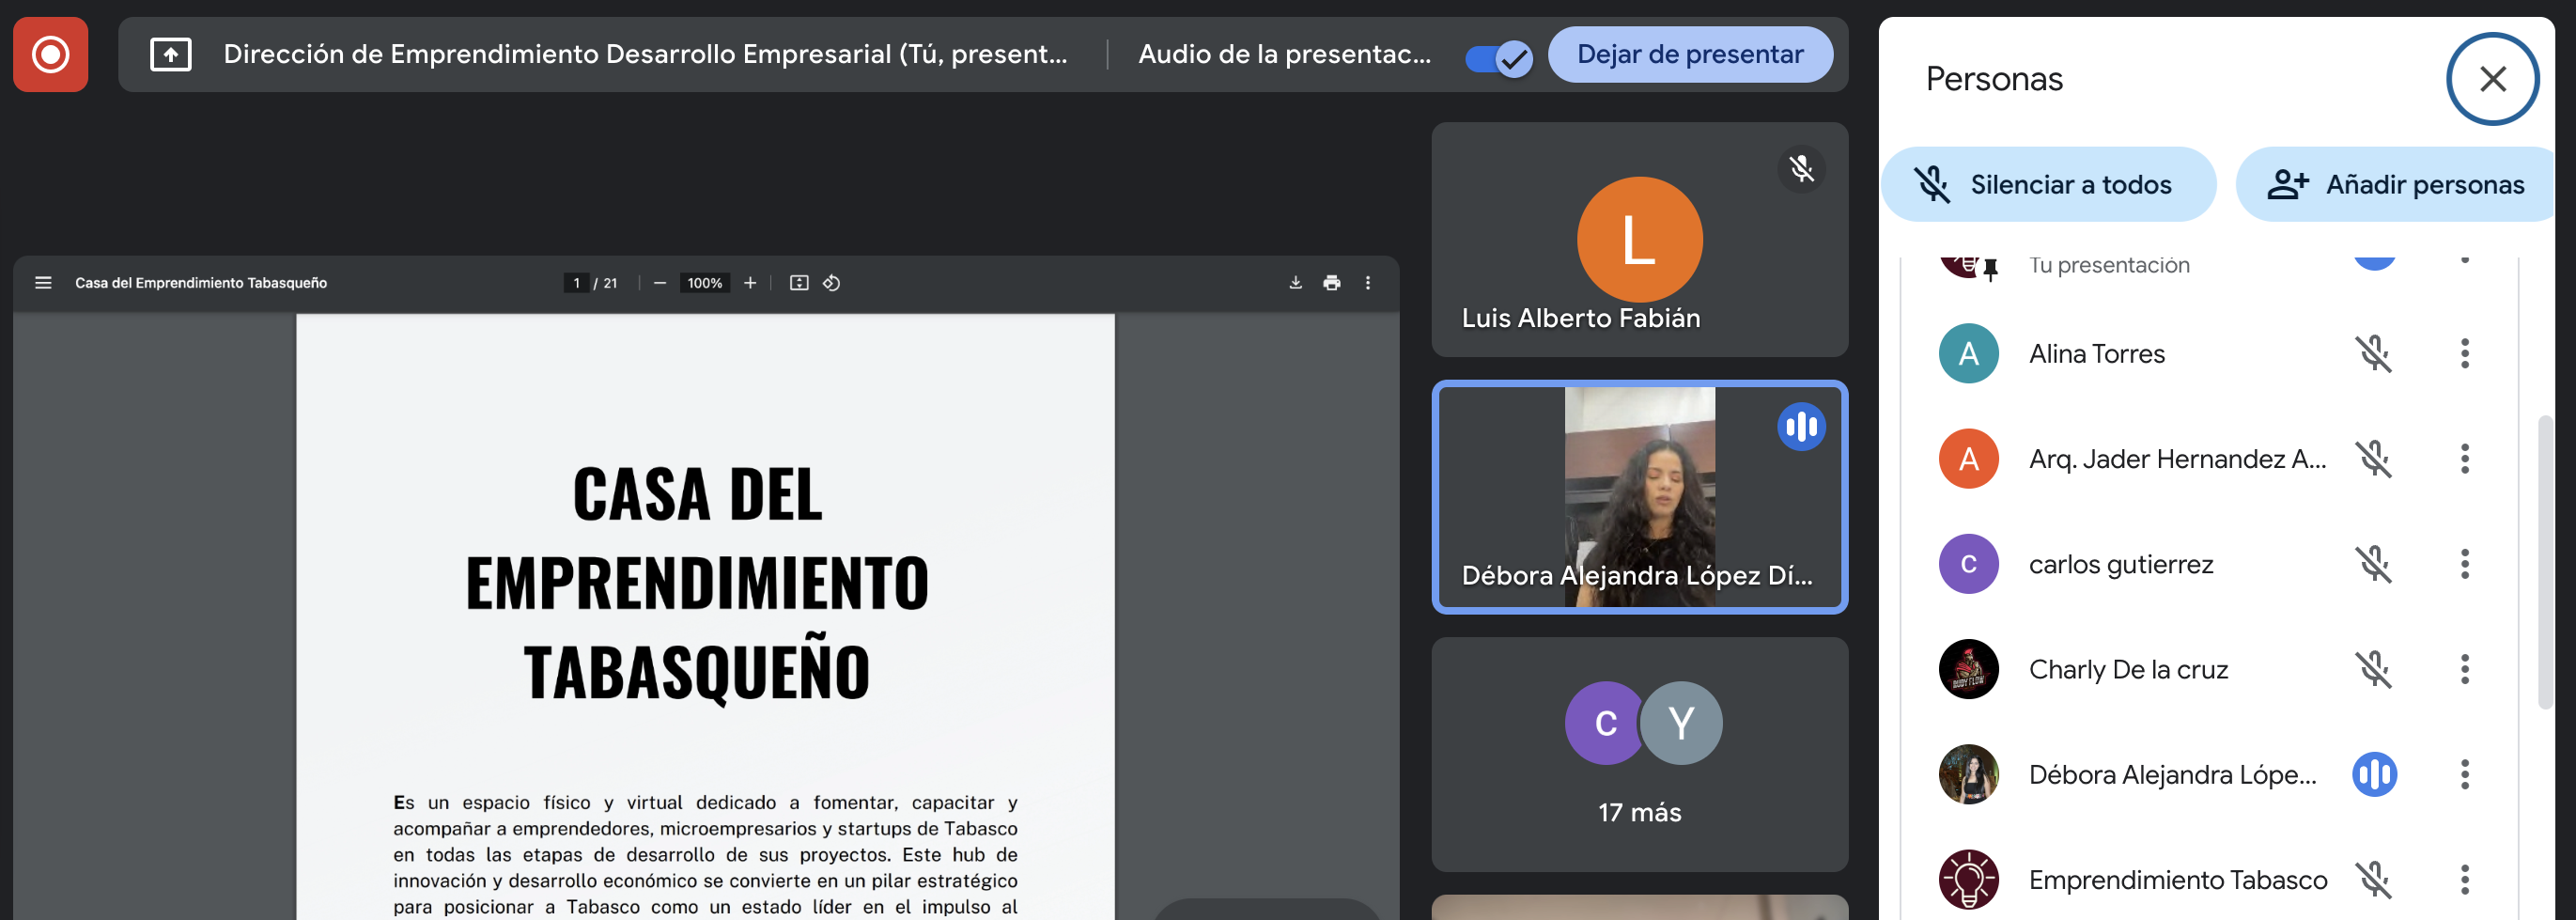The image size is (2576, 920).
Task: Click Dejar de presentar button
Action: pos(1689,54)
